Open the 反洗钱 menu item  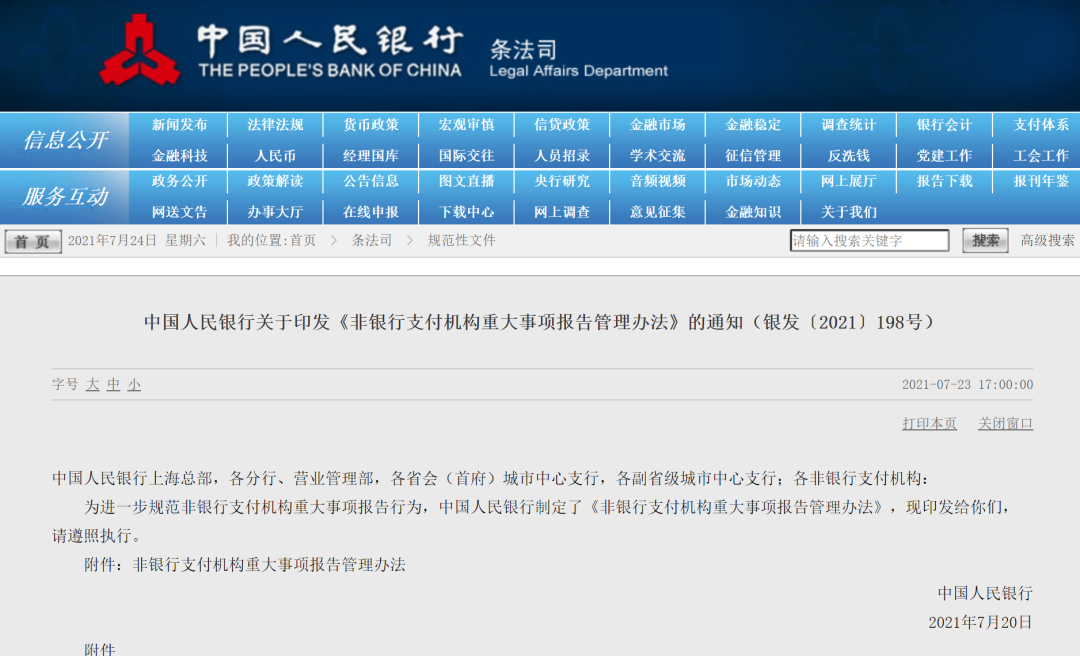849,156
